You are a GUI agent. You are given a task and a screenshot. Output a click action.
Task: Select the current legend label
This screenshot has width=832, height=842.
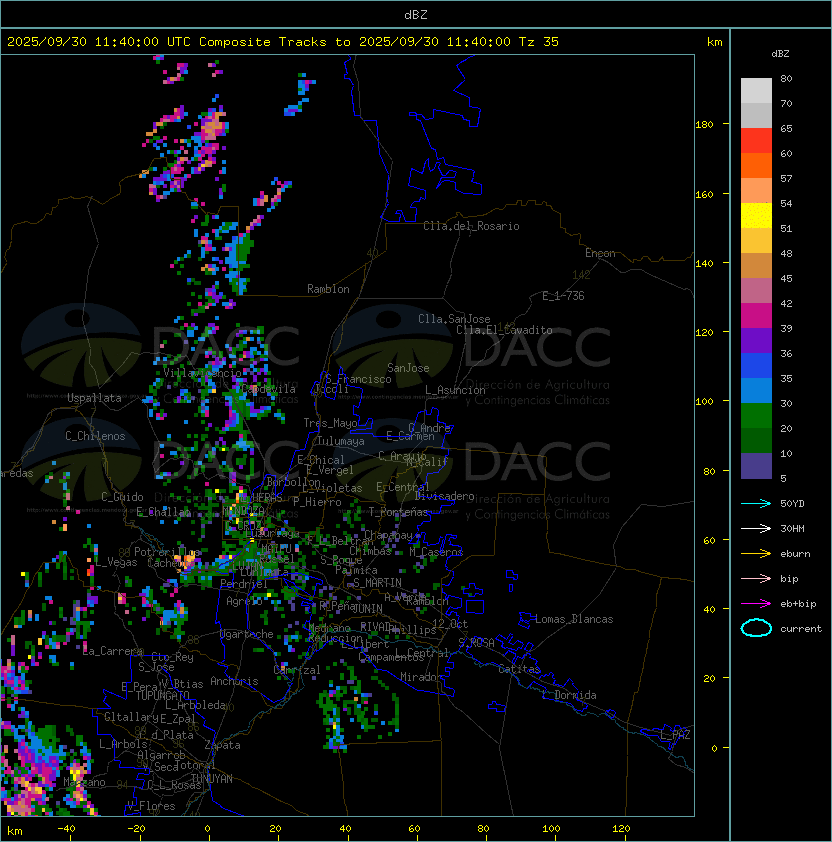point(801,629)
